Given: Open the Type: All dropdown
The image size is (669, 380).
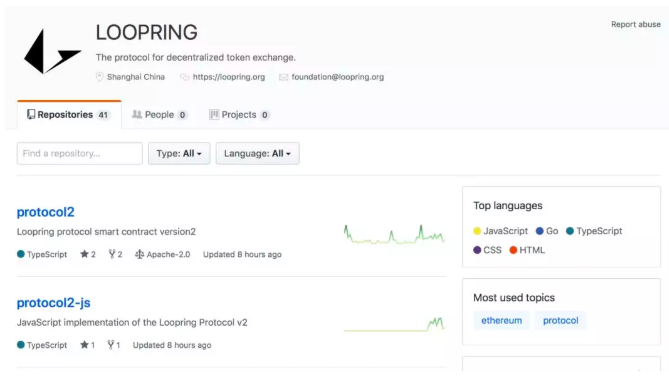Looking at the screenshot, I should click(179, 154).
